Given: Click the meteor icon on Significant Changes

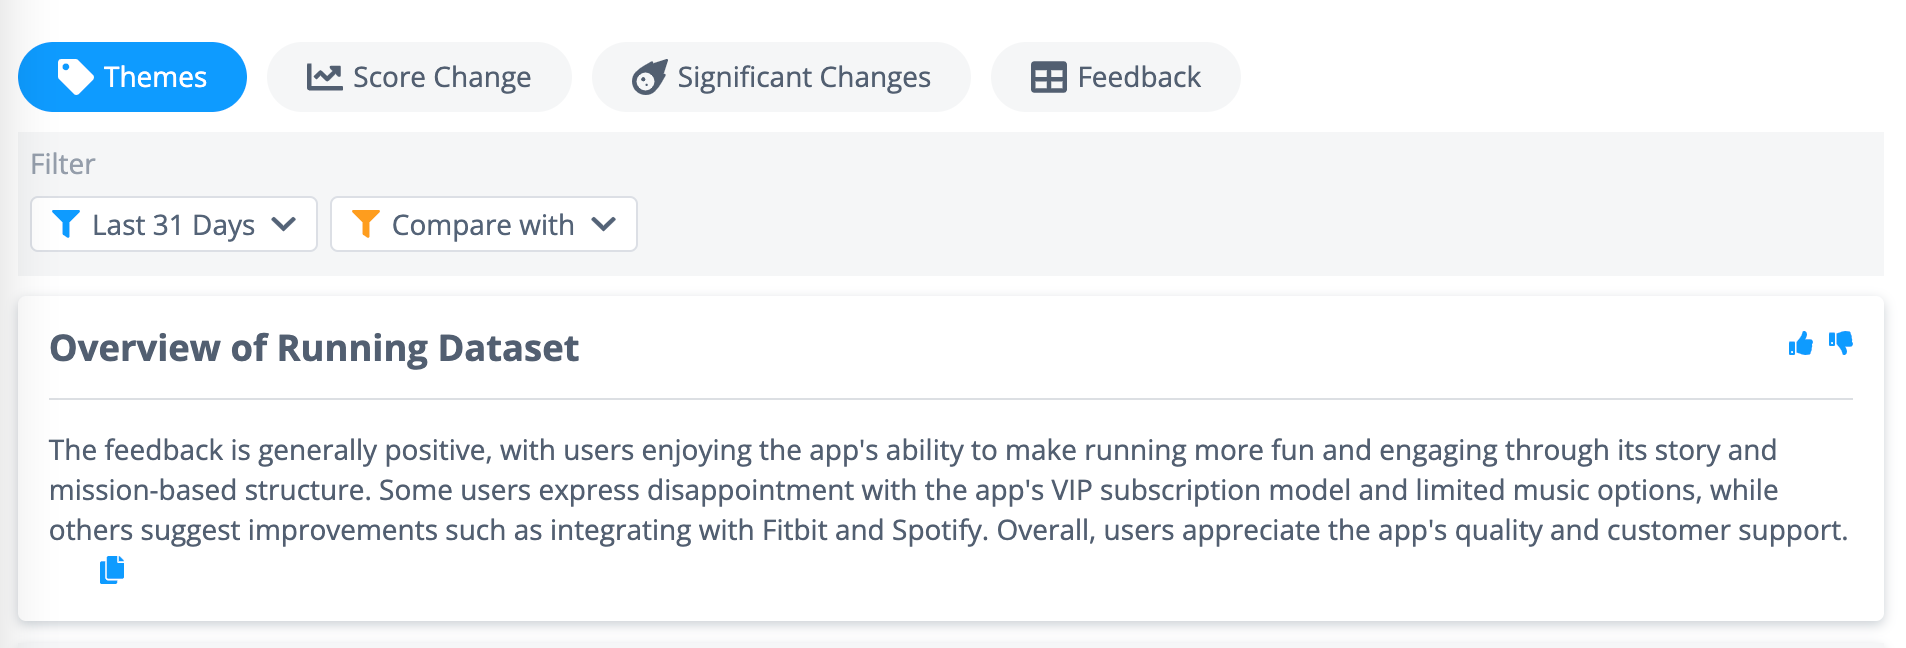Looking at the screenshot, I should (x=649, y=77).
